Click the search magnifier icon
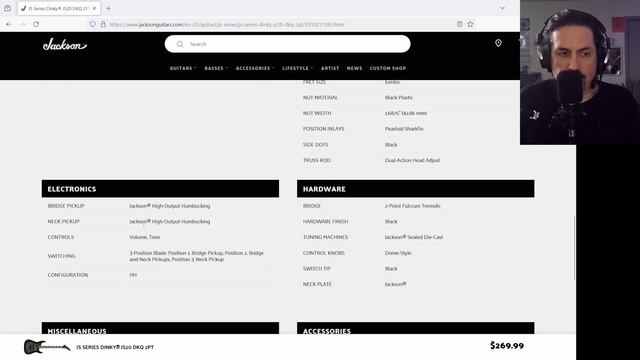640x360 pixels. pyautogui.click(x=180, y=44)
